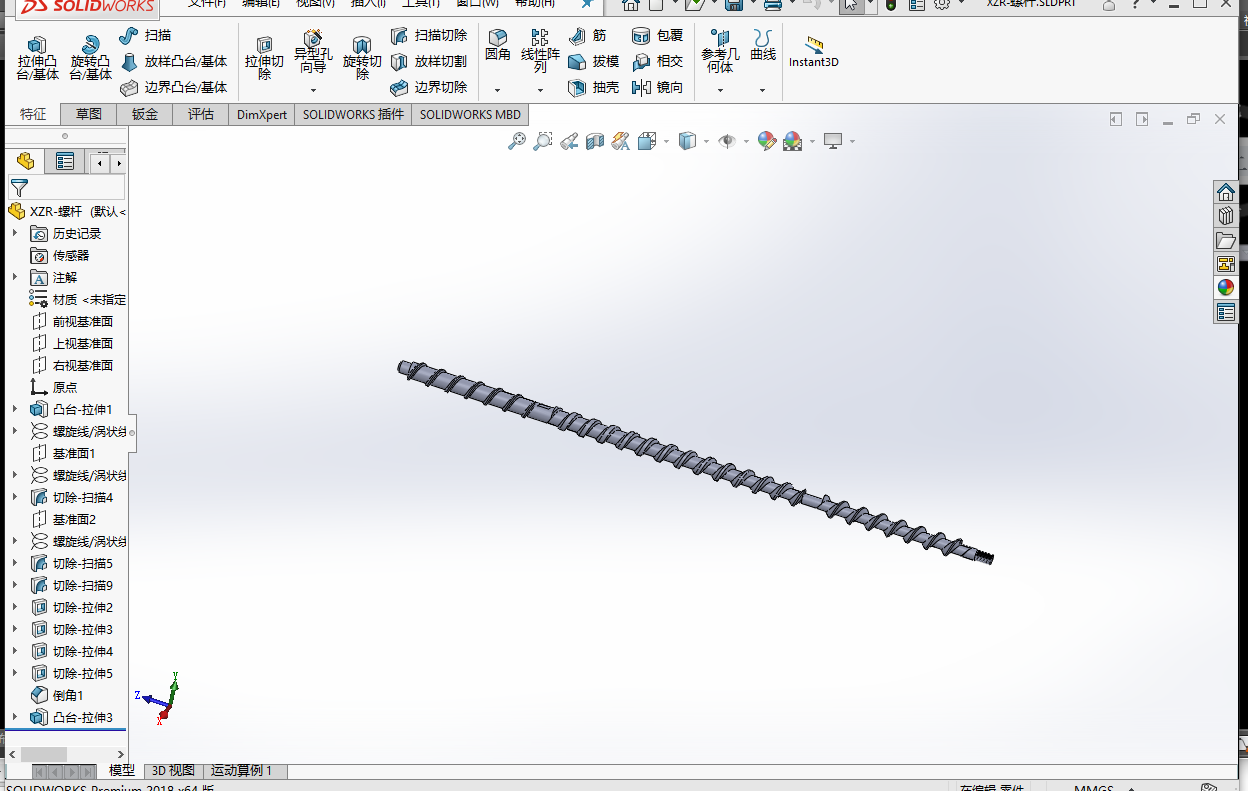The width and height of the screenshot is (1248, 791).
Task: Toggle the Section View icon
Action: [x=595, y=141]
